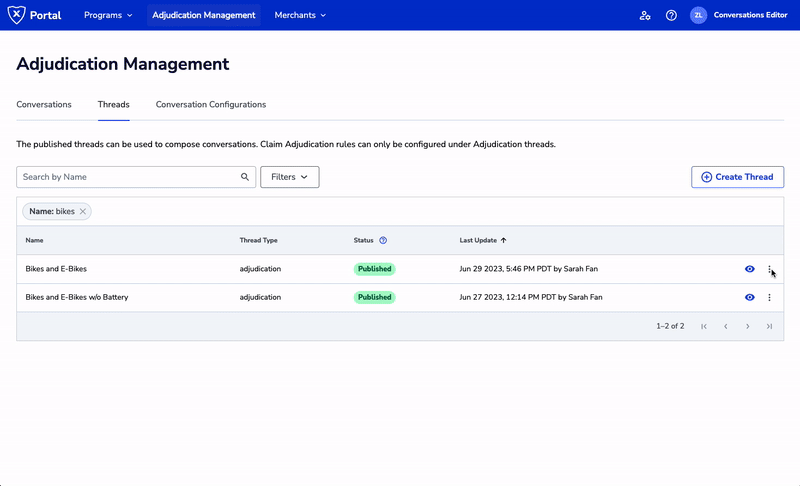Expand the Programs dropdown menu

[x=108, y=16]
